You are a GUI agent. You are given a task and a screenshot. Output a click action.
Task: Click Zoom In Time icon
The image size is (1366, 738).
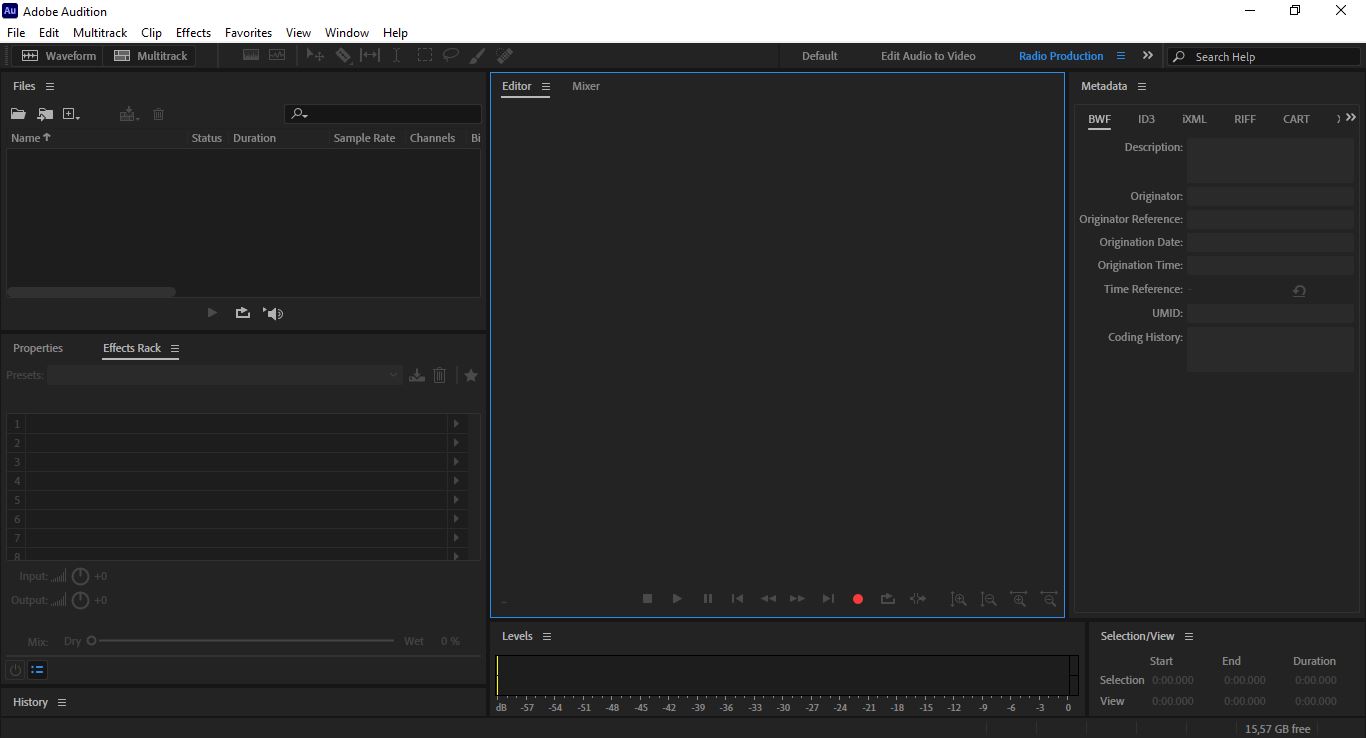point(1018,599)
